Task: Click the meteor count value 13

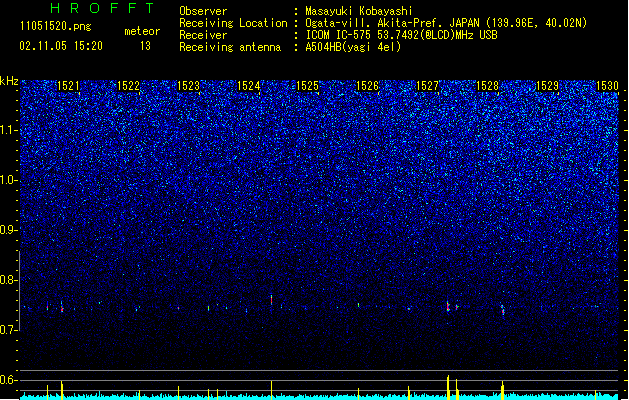Action: pos(145,46)
